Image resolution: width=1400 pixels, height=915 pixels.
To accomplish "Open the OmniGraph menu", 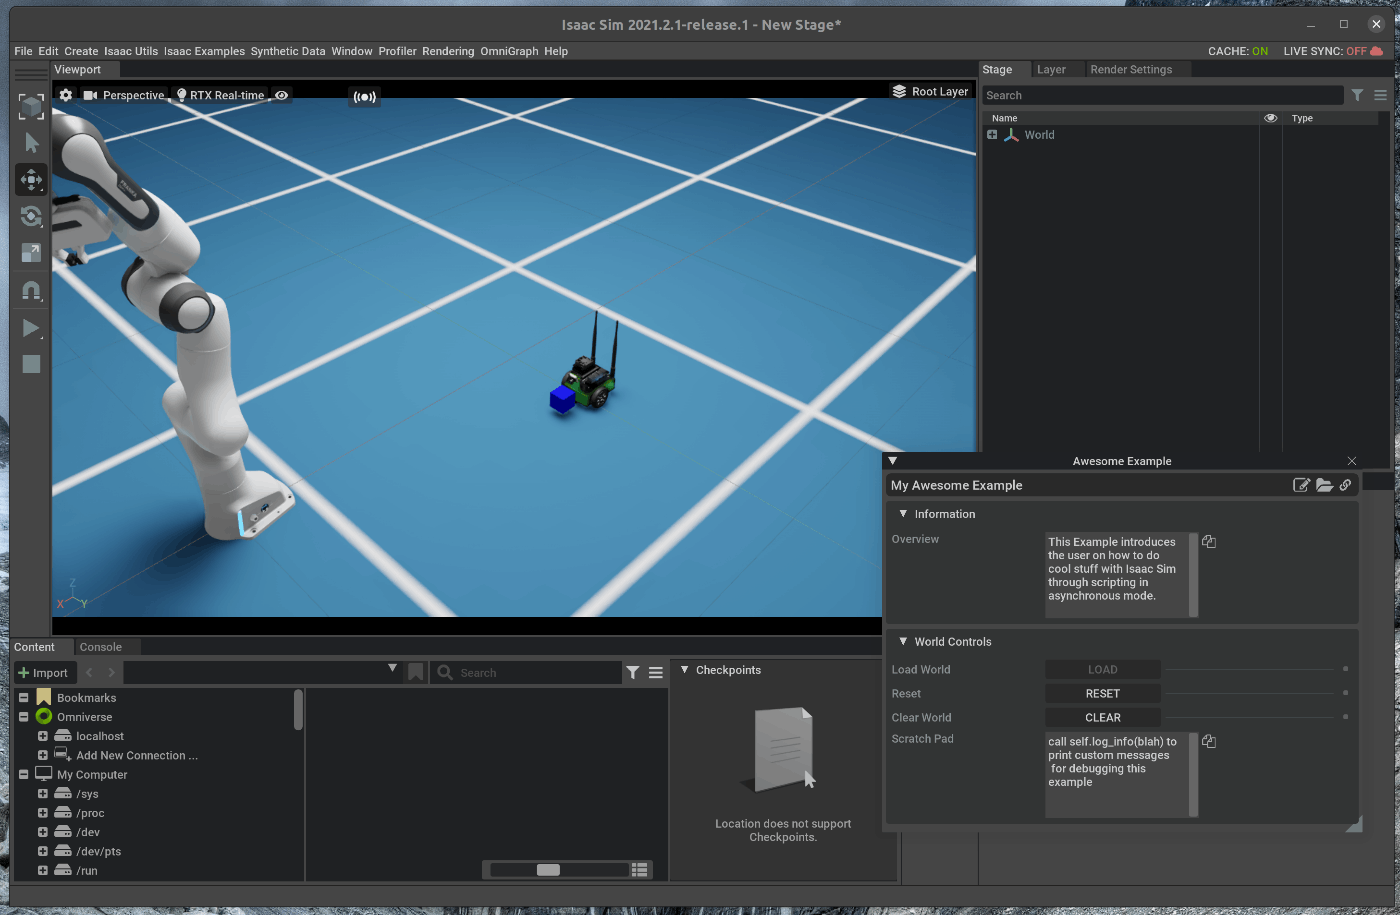I will point(509,51).
